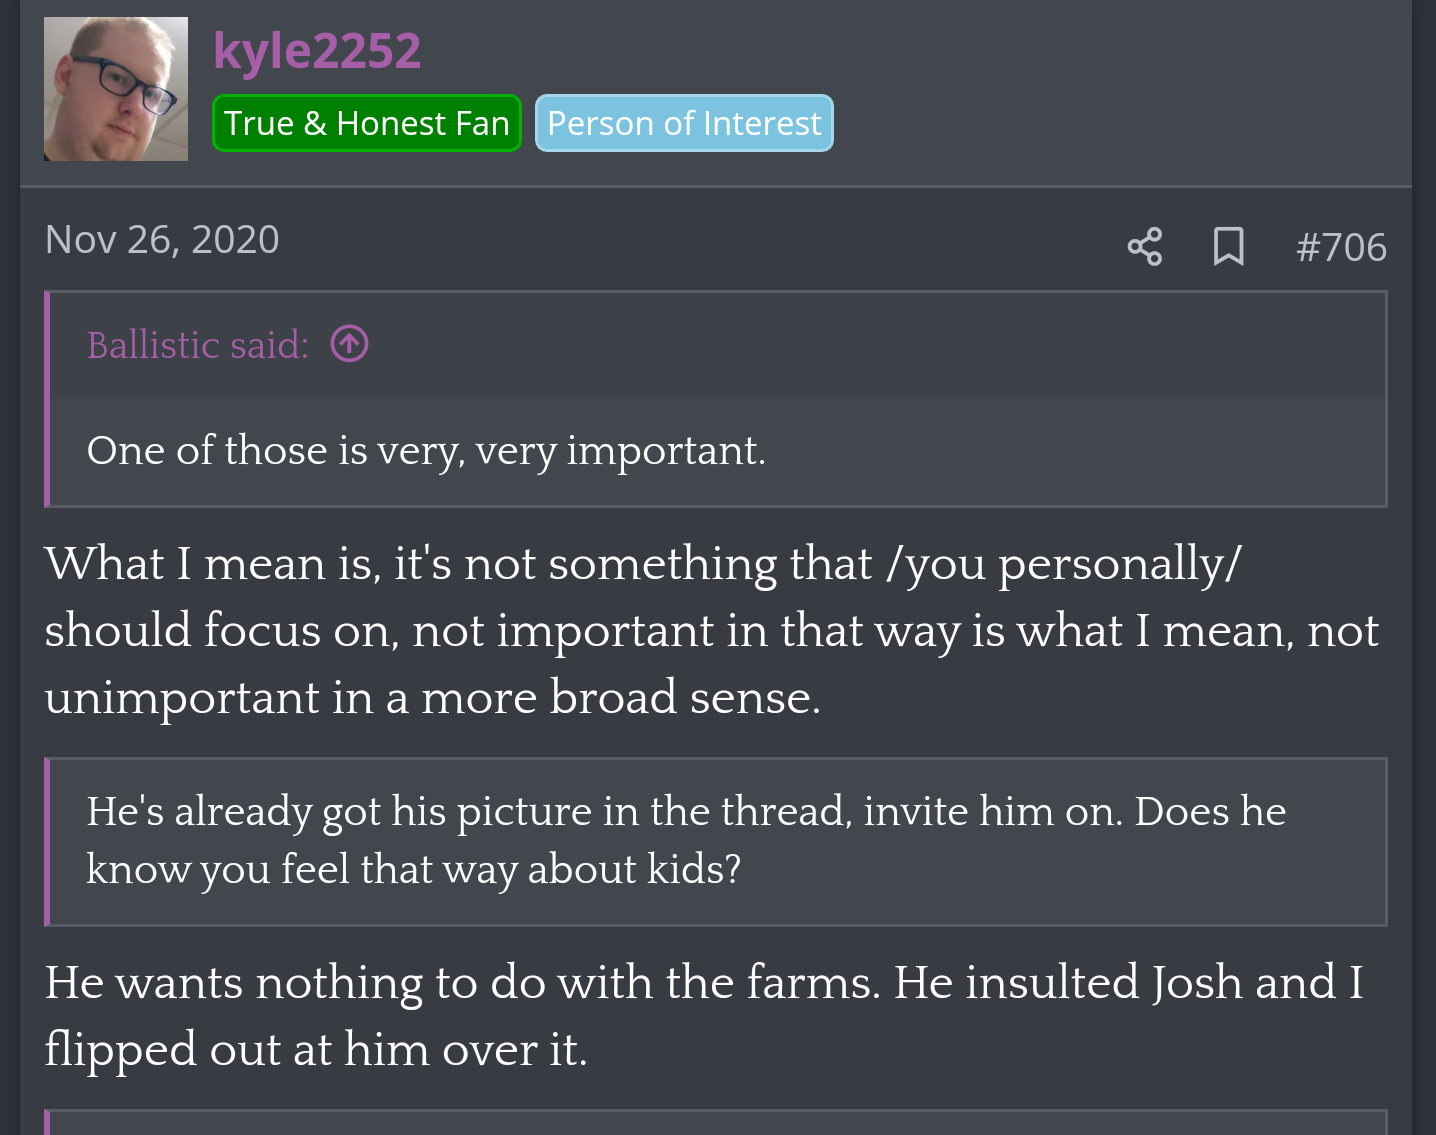Click quote line "know you feel that way about kids?"
This screenshot has width=1436, height=1135.
point(413,869)
